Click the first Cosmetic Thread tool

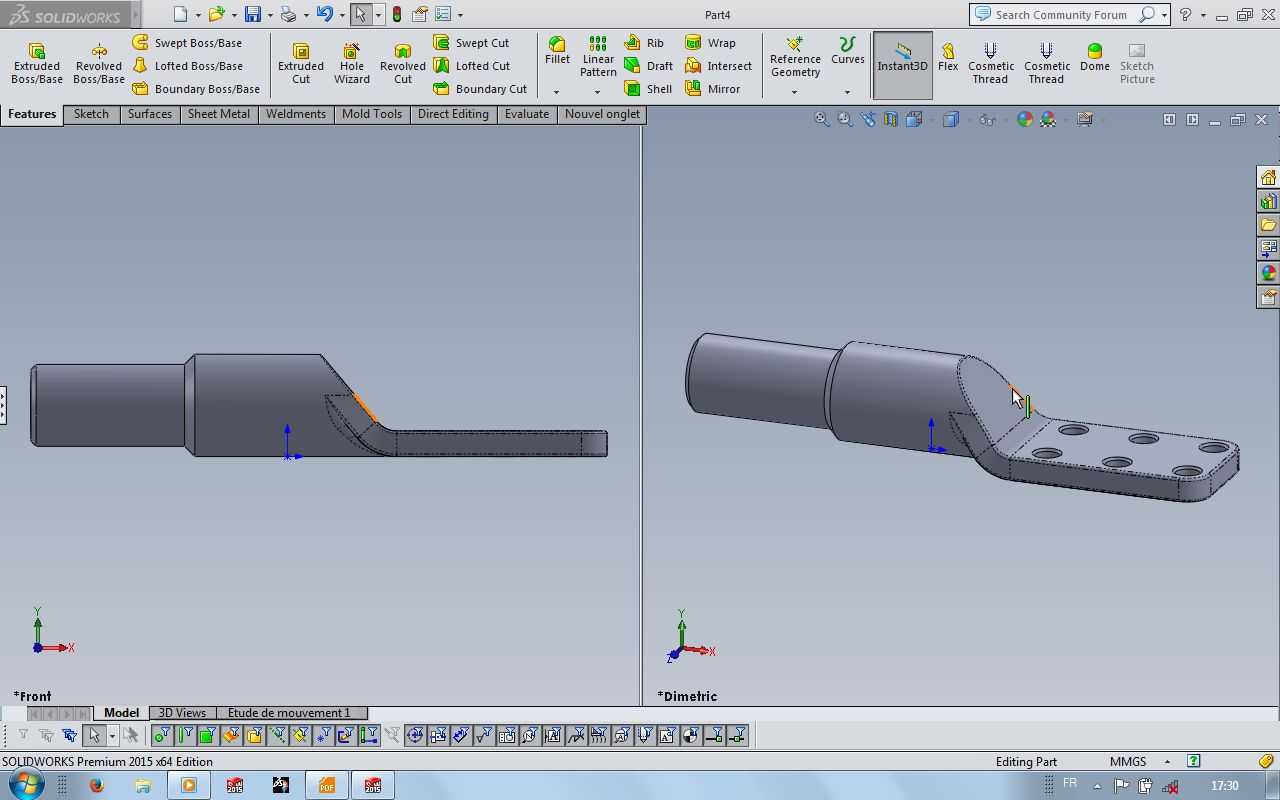[991, 63]
